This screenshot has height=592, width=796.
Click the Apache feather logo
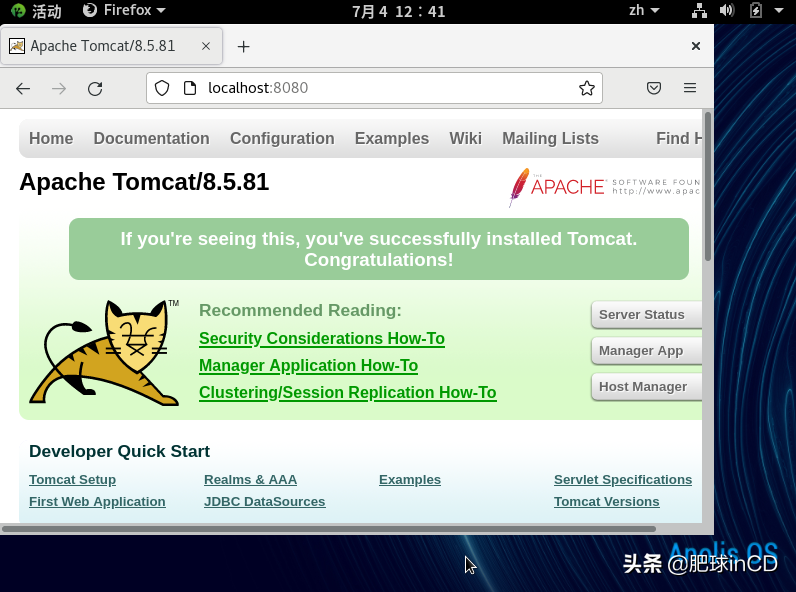519,187
